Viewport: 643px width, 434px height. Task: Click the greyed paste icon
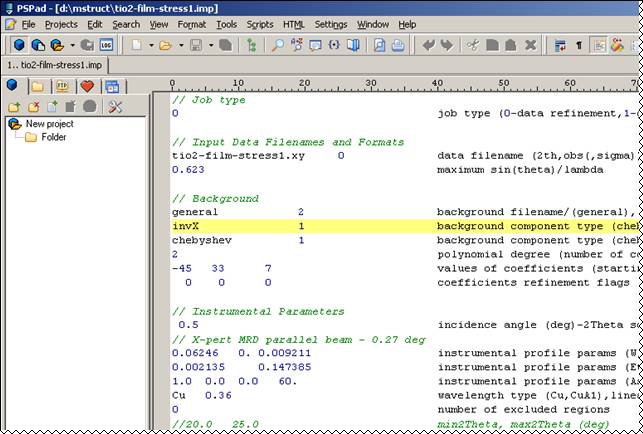click(511, 45)
